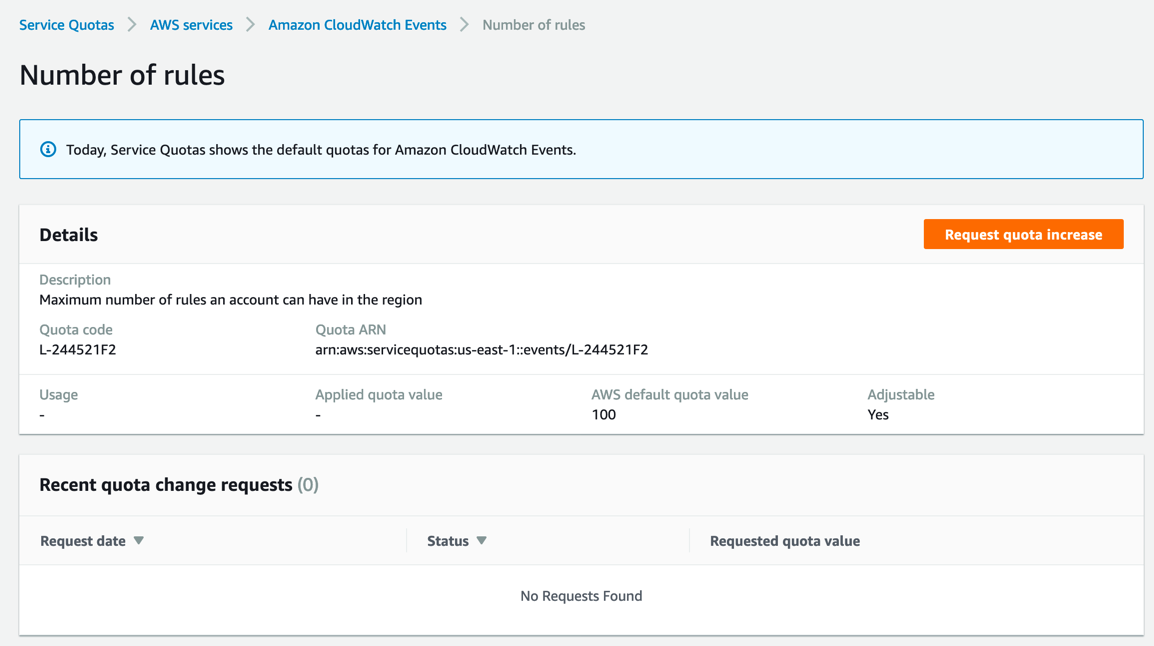1154x646 pixels.
Task: Sort by Status column arrow
Action: point(481,541)
